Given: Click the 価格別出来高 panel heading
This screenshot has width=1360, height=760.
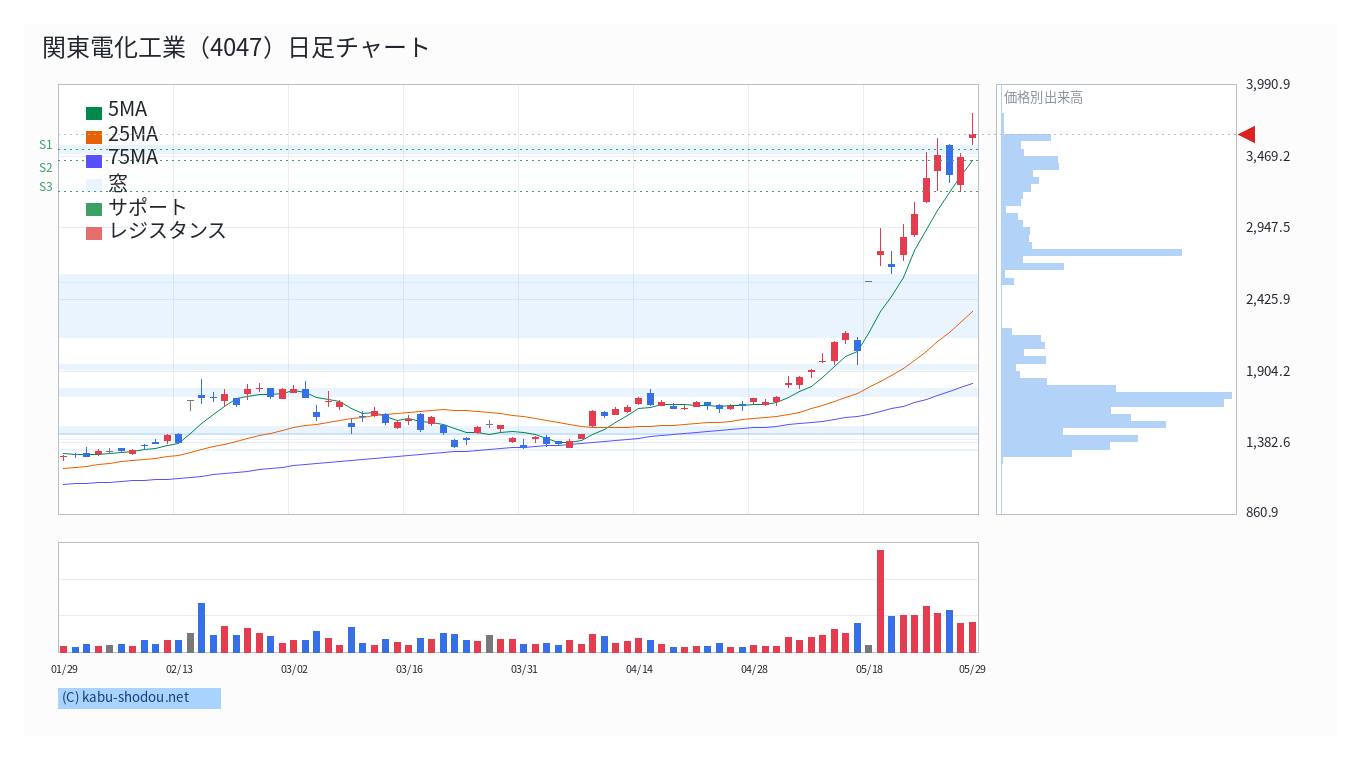Looking at the screenshot, I should (x=1043, y=97).
